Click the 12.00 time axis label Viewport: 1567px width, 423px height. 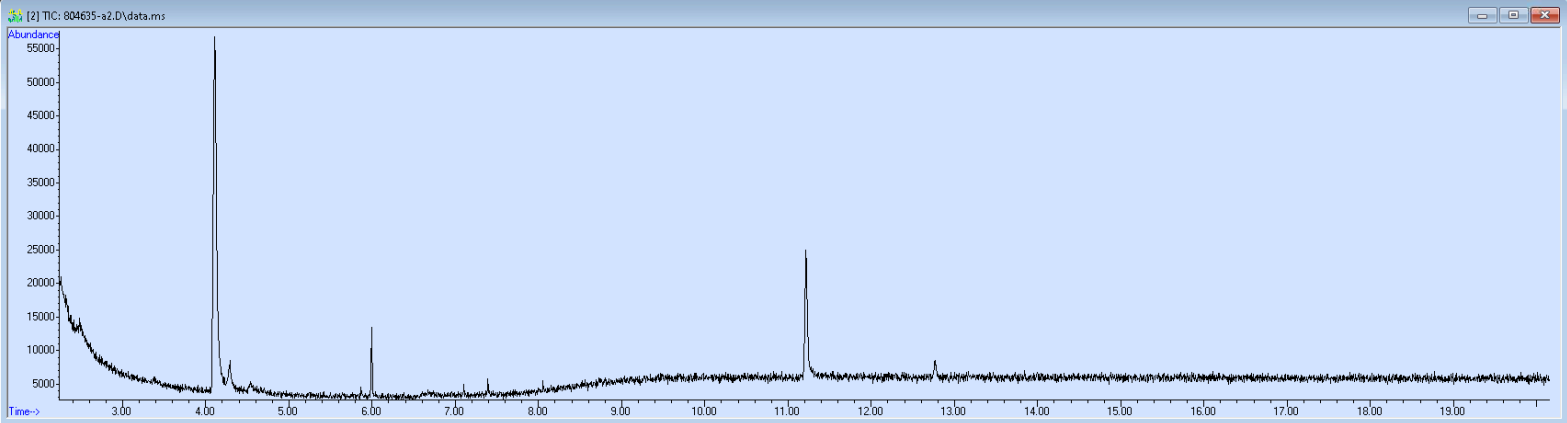(870, 411)
